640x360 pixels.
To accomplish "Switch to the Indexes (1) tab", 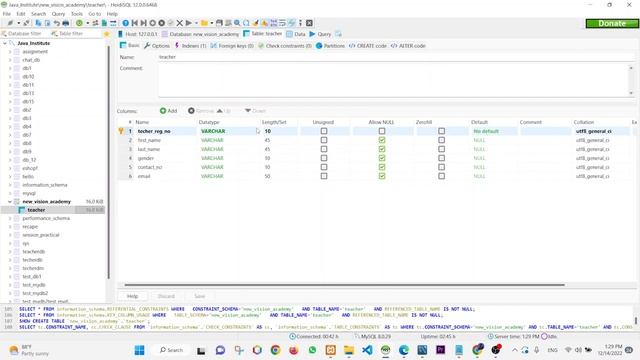I will [x=190, y=46].
